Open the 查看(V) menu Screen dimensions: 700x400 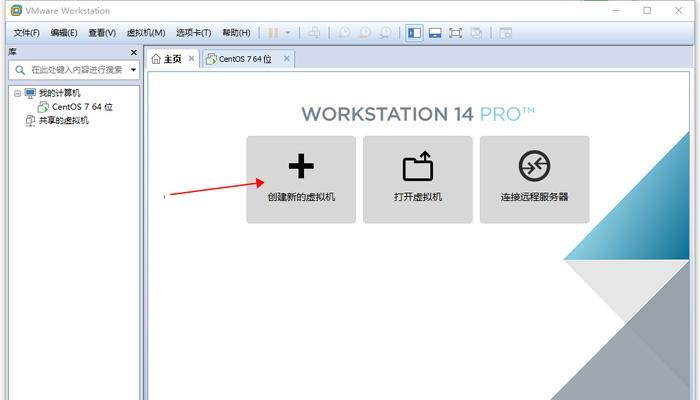tap(102, 33)
